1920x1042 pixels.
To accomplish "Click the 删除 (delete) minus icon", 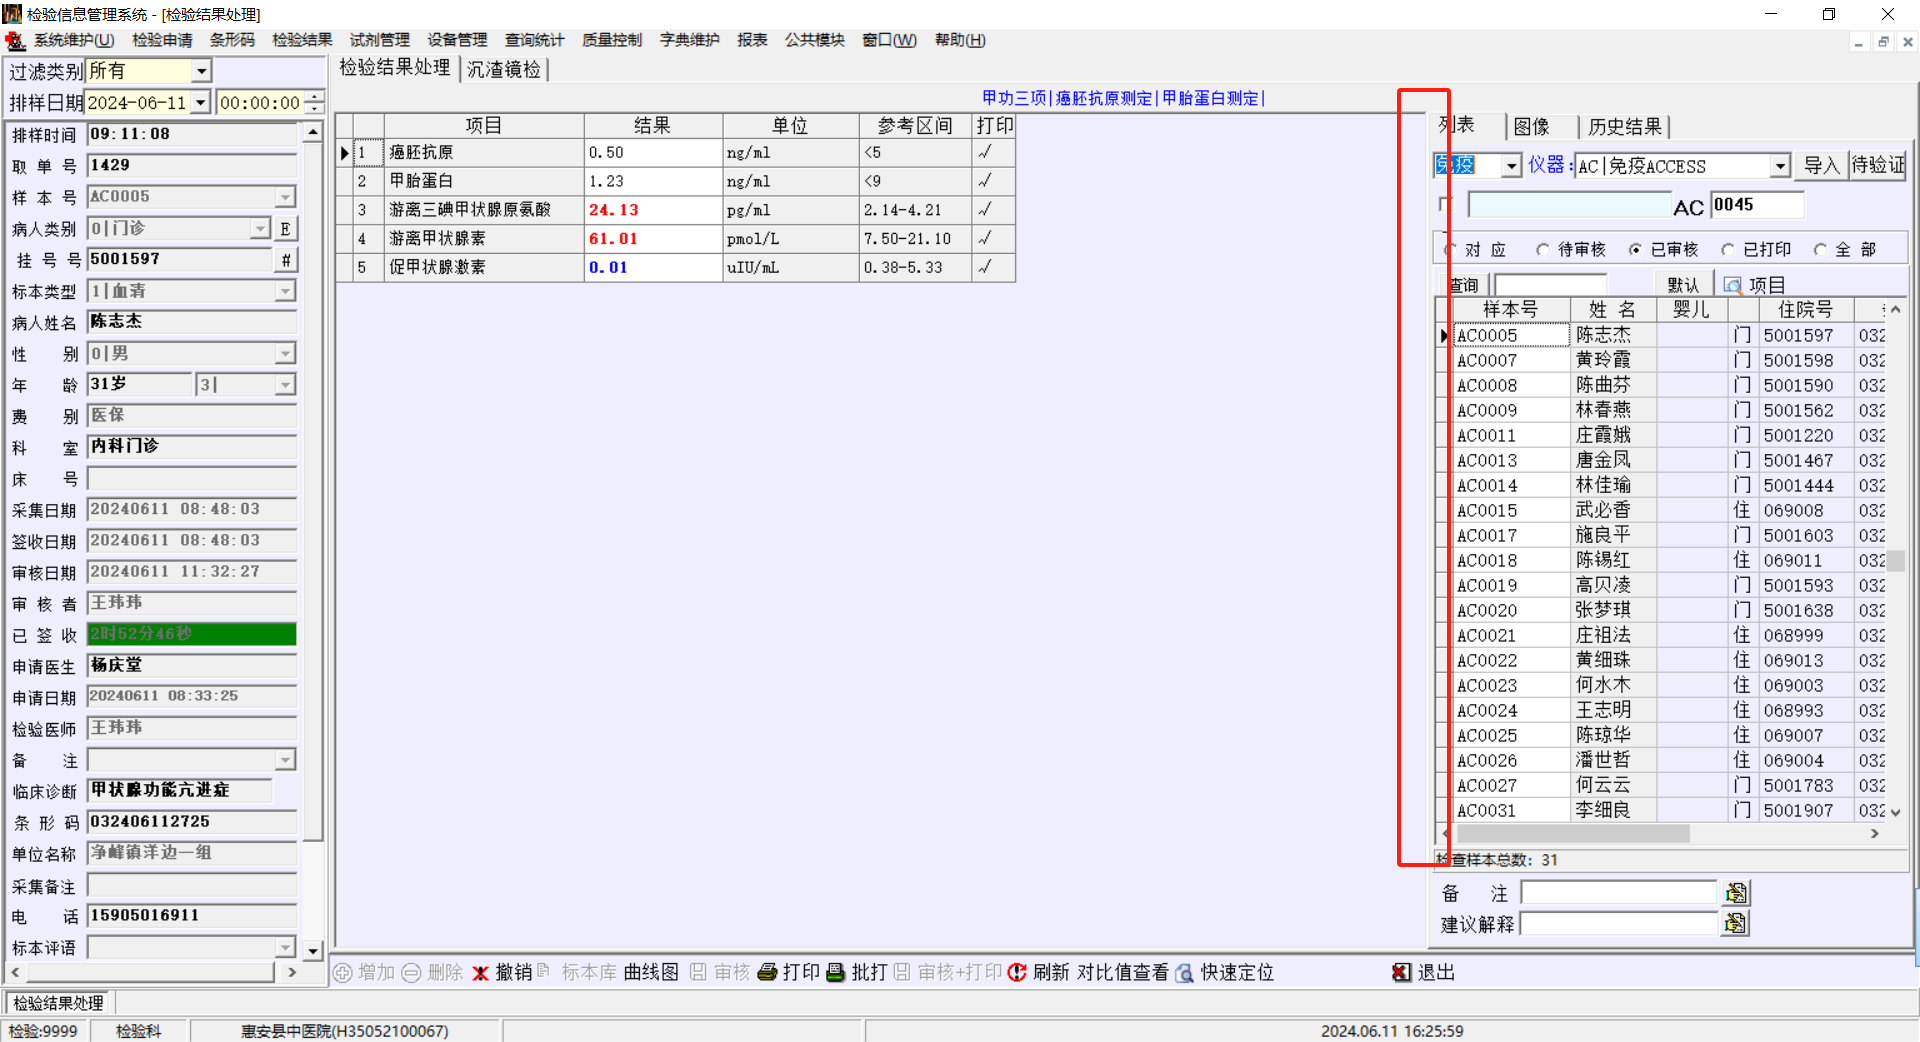I will [411, 972].
